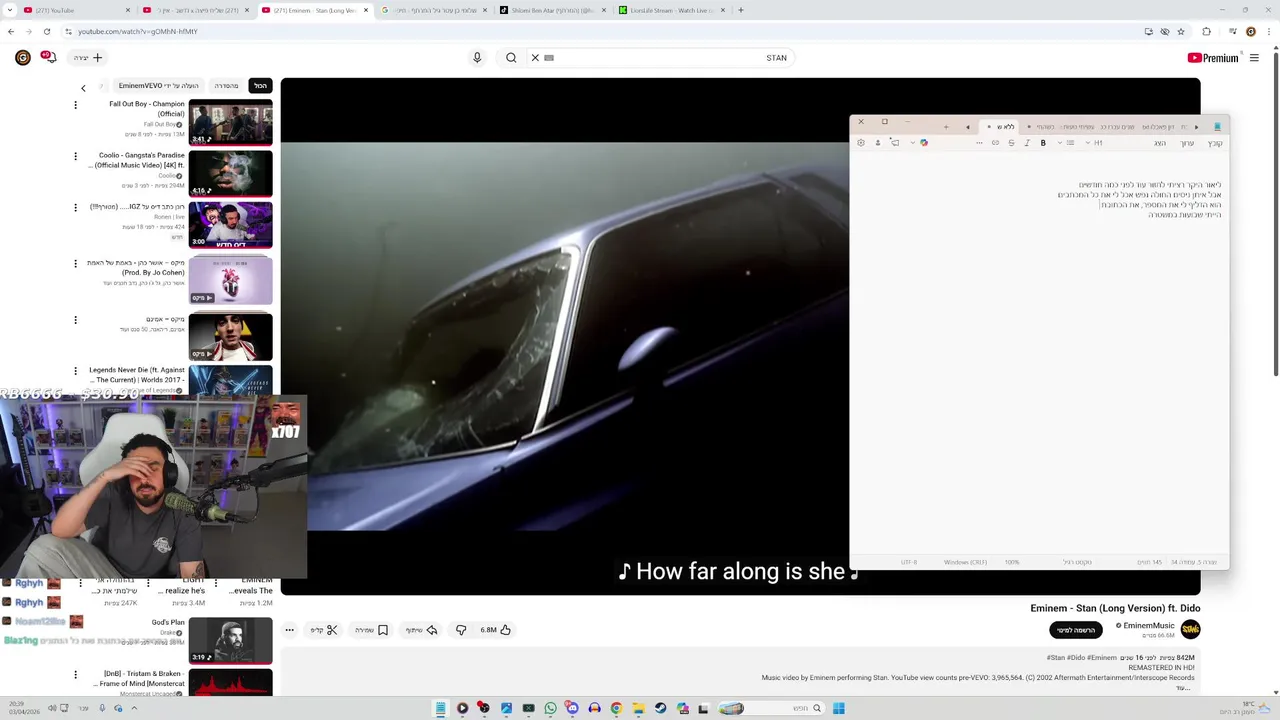Switch to the first YouTube browser tab
The height and width of the screenshot is (720, 1280).
coord(76,10)
